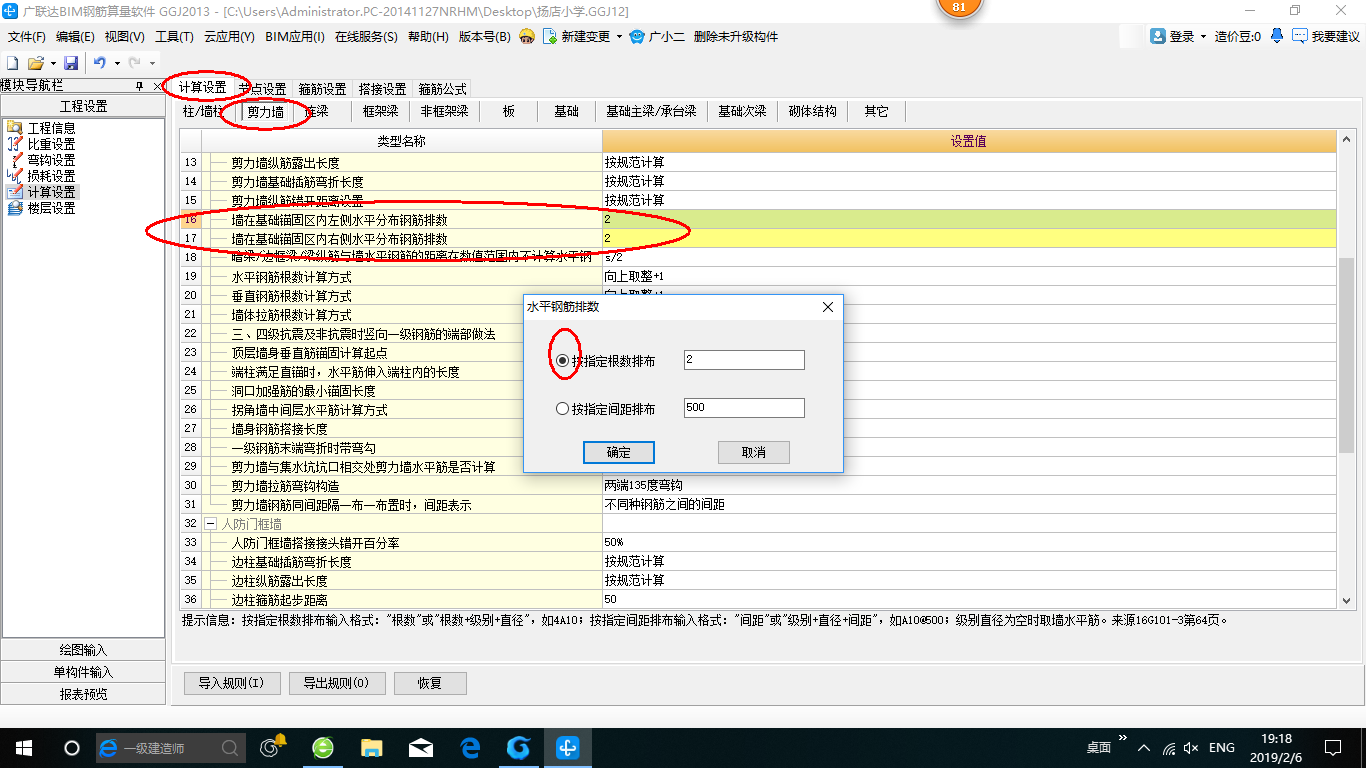Click the 登录 user avatar icon
This screenshot has height=768, width=1366.
click(x=1158, y=36)
